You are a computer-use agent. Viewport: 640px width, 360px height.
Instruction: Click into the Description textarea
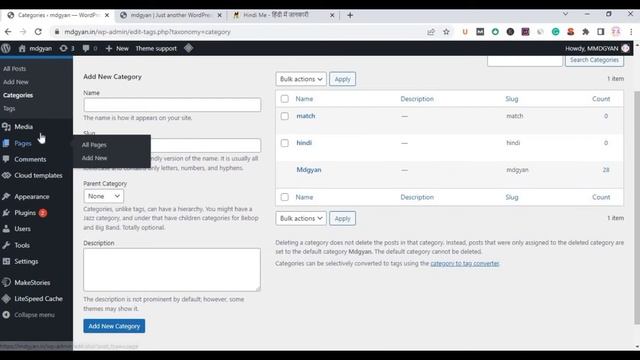click(172, 269)
